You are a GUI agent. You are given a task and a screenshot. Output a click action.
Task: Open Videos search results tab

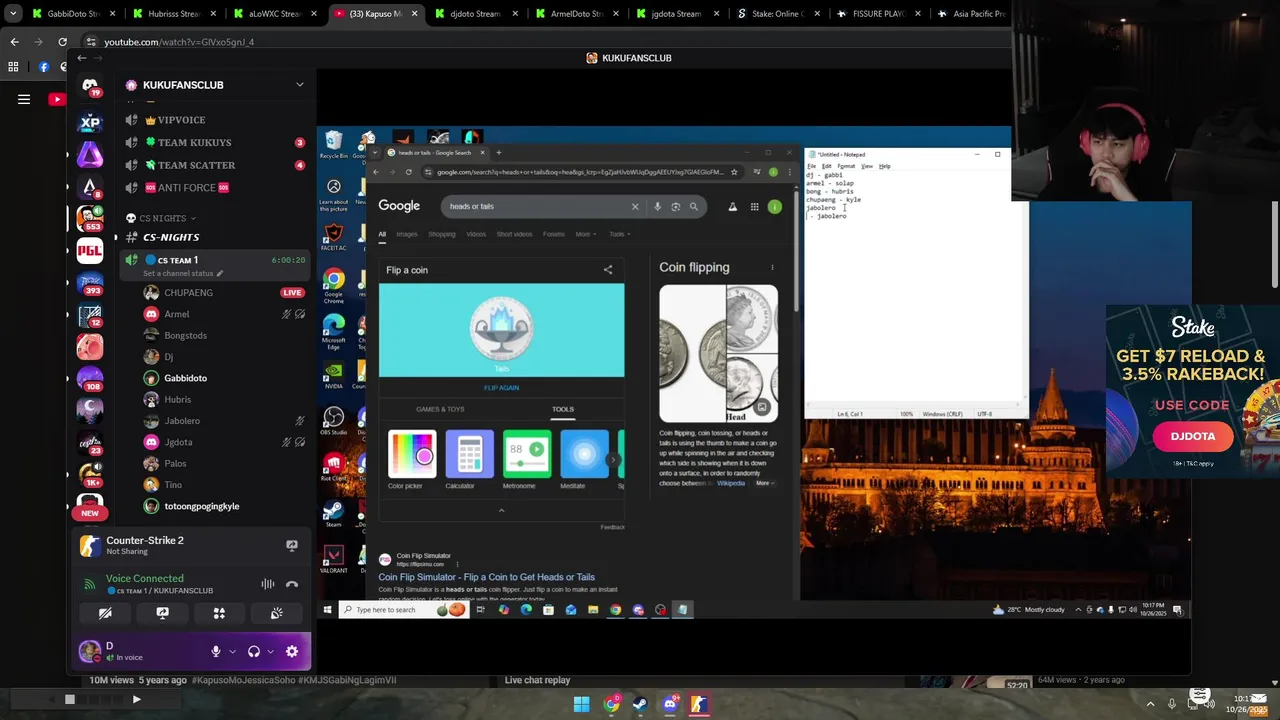coord(476,234)
